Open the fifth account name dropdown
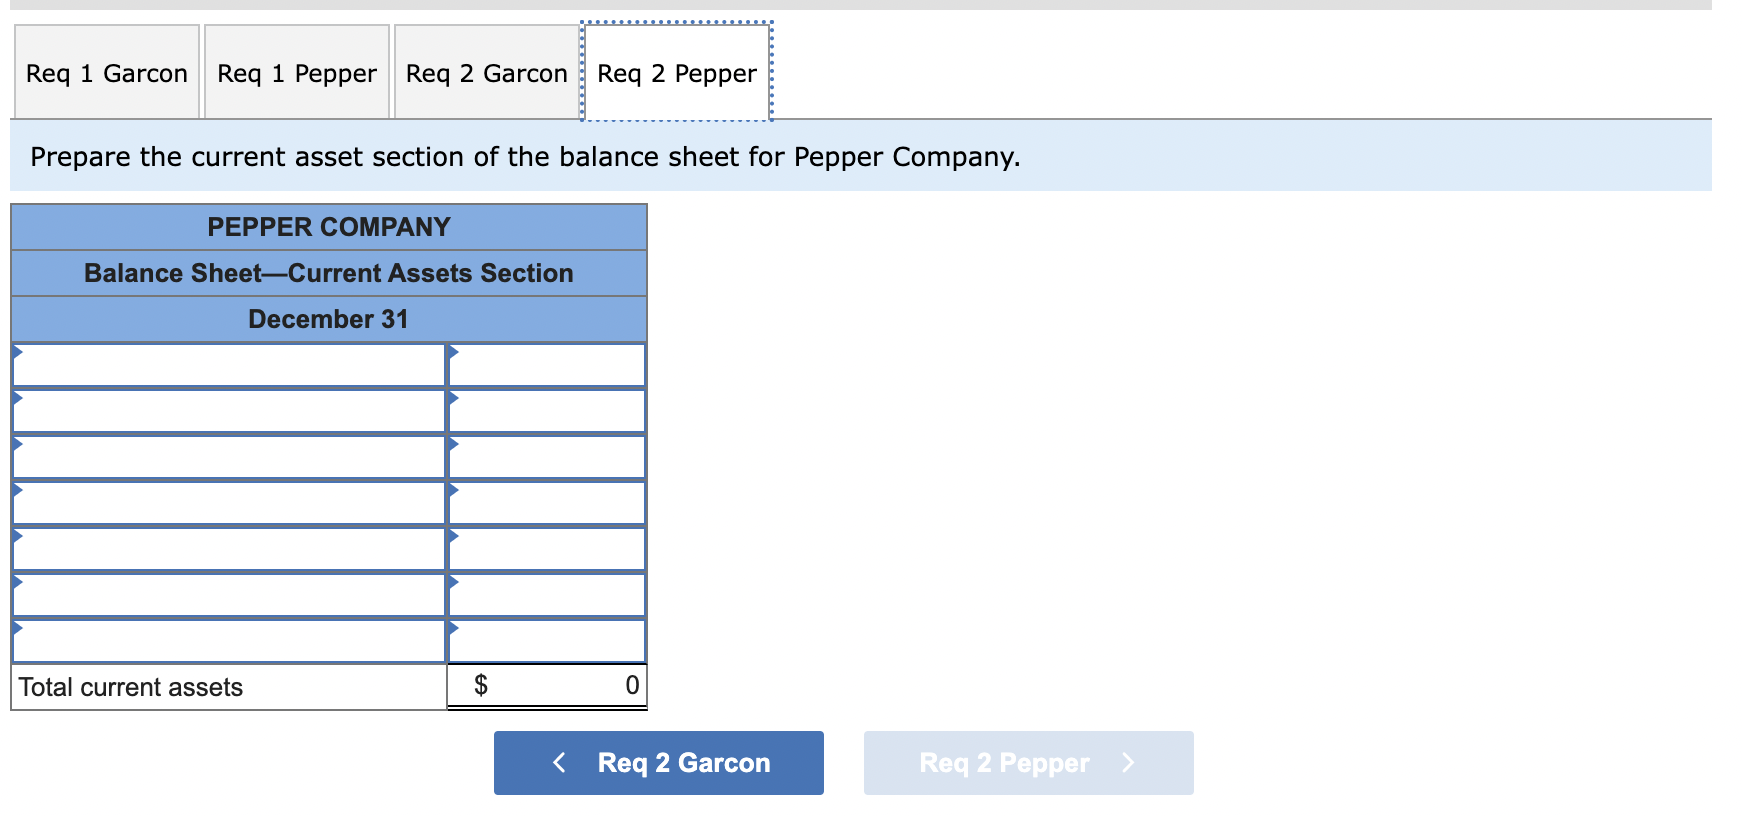The width and height of the screenshot is (1742, 816). (228, 549)
